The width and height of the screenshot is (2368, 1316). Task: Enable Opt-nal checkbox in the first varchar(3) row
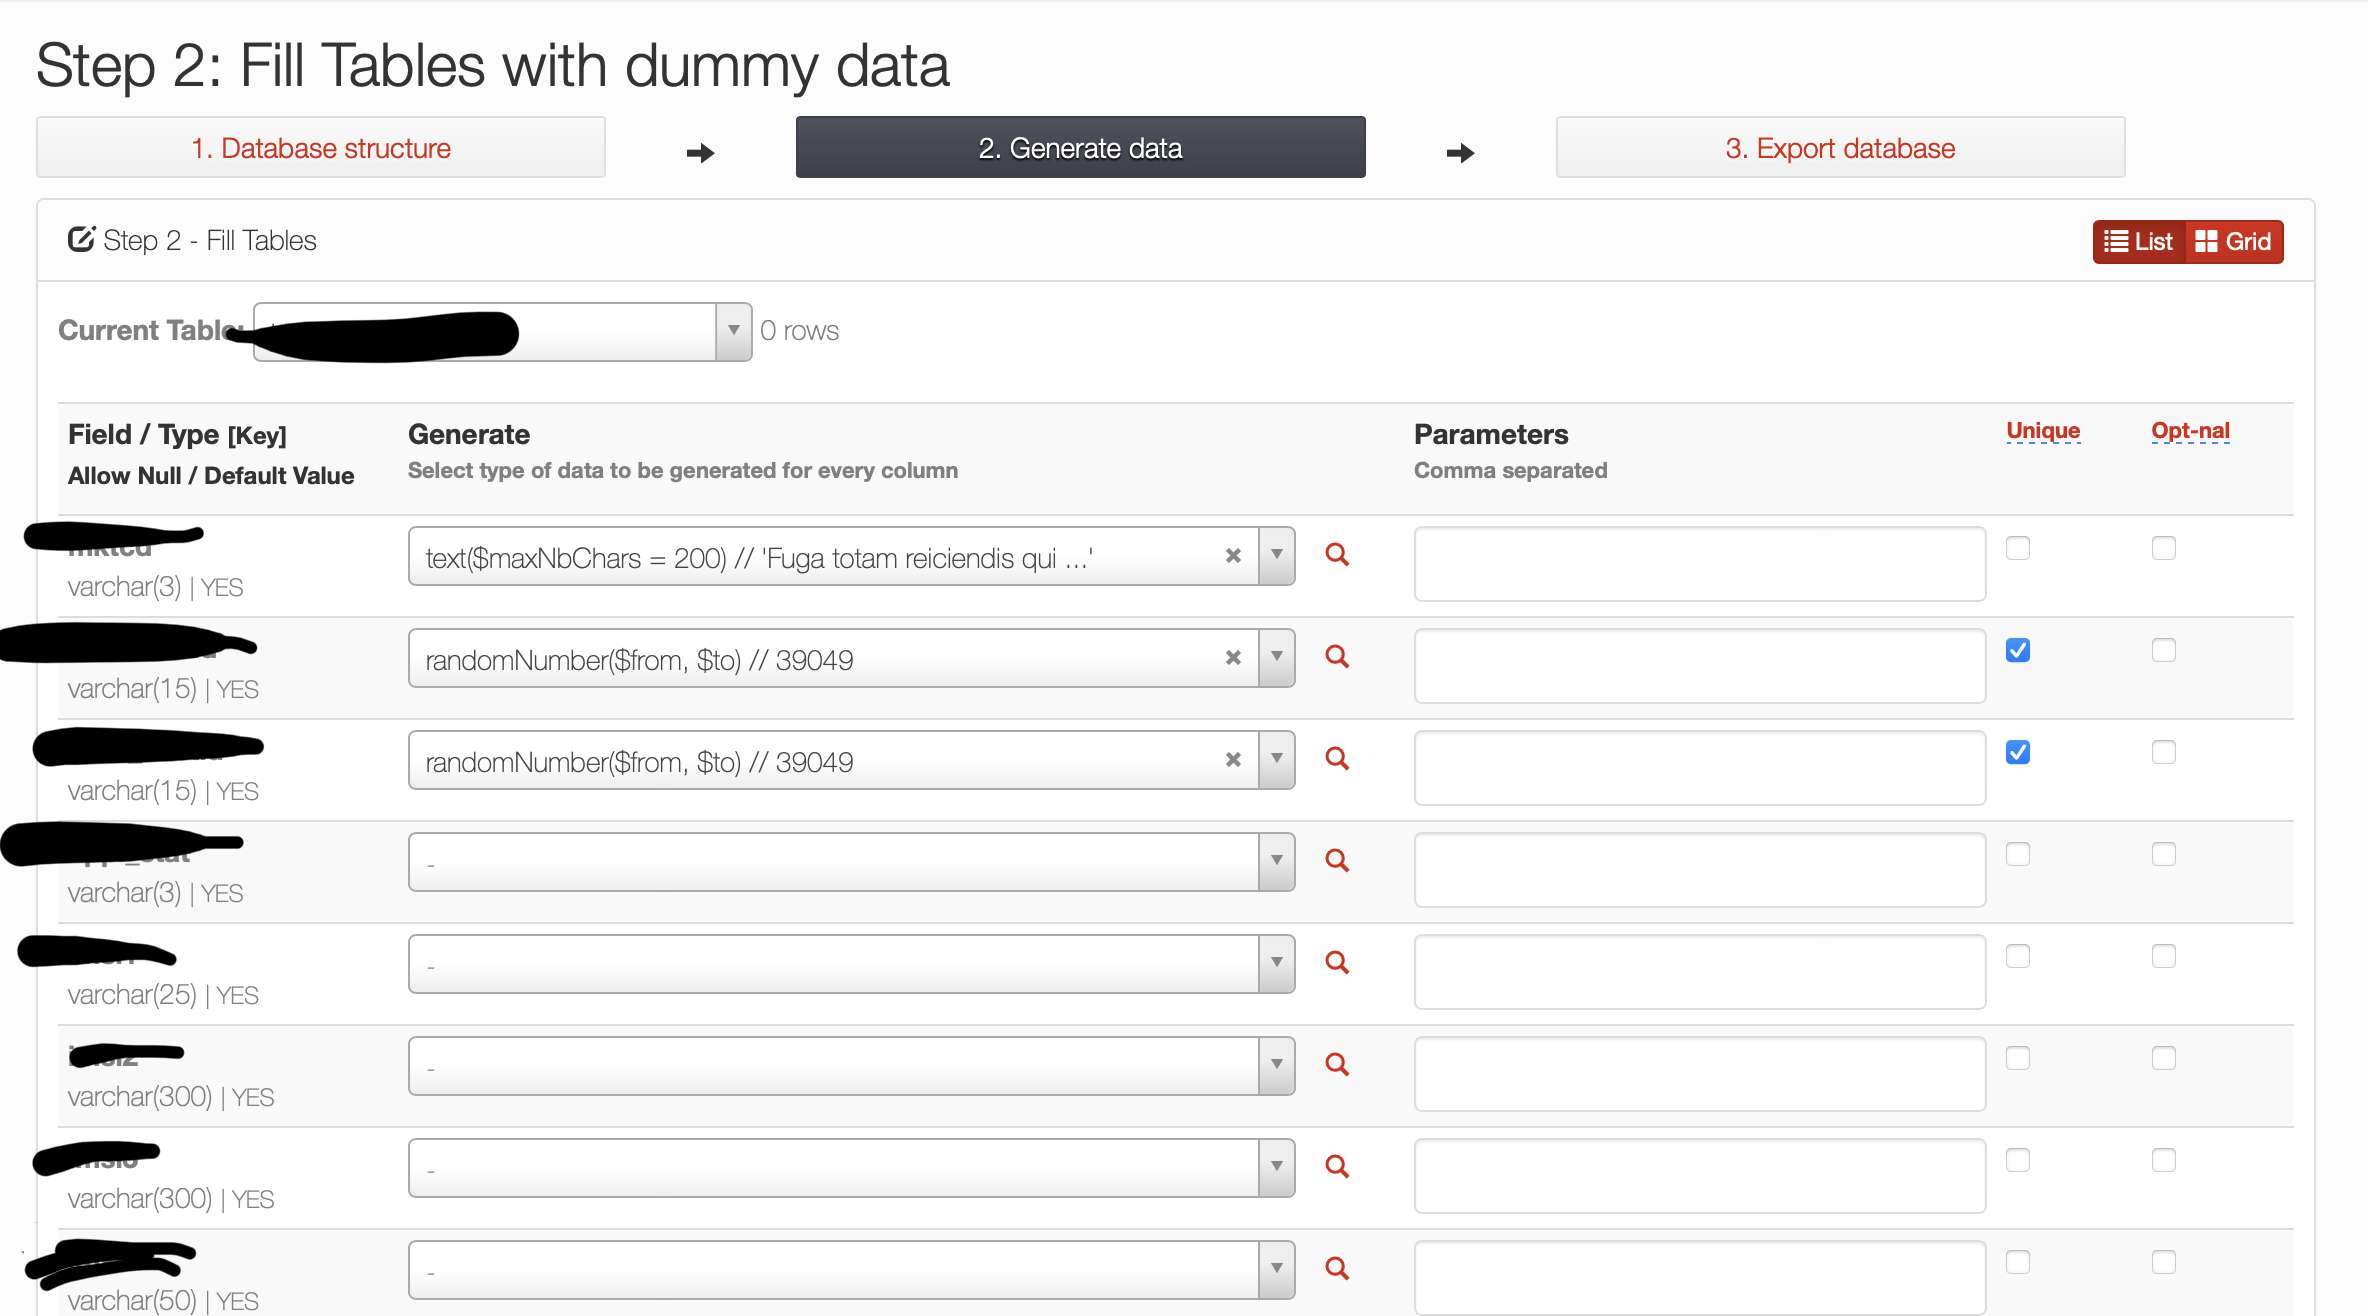click(2164, 548)
